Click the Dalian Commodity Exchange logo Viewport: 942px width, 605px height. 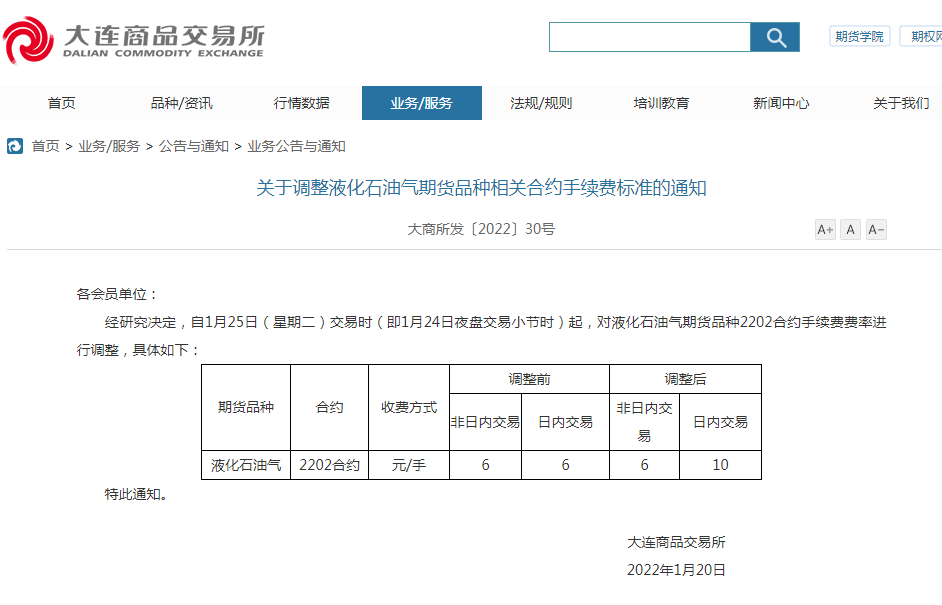click(134, 40)
